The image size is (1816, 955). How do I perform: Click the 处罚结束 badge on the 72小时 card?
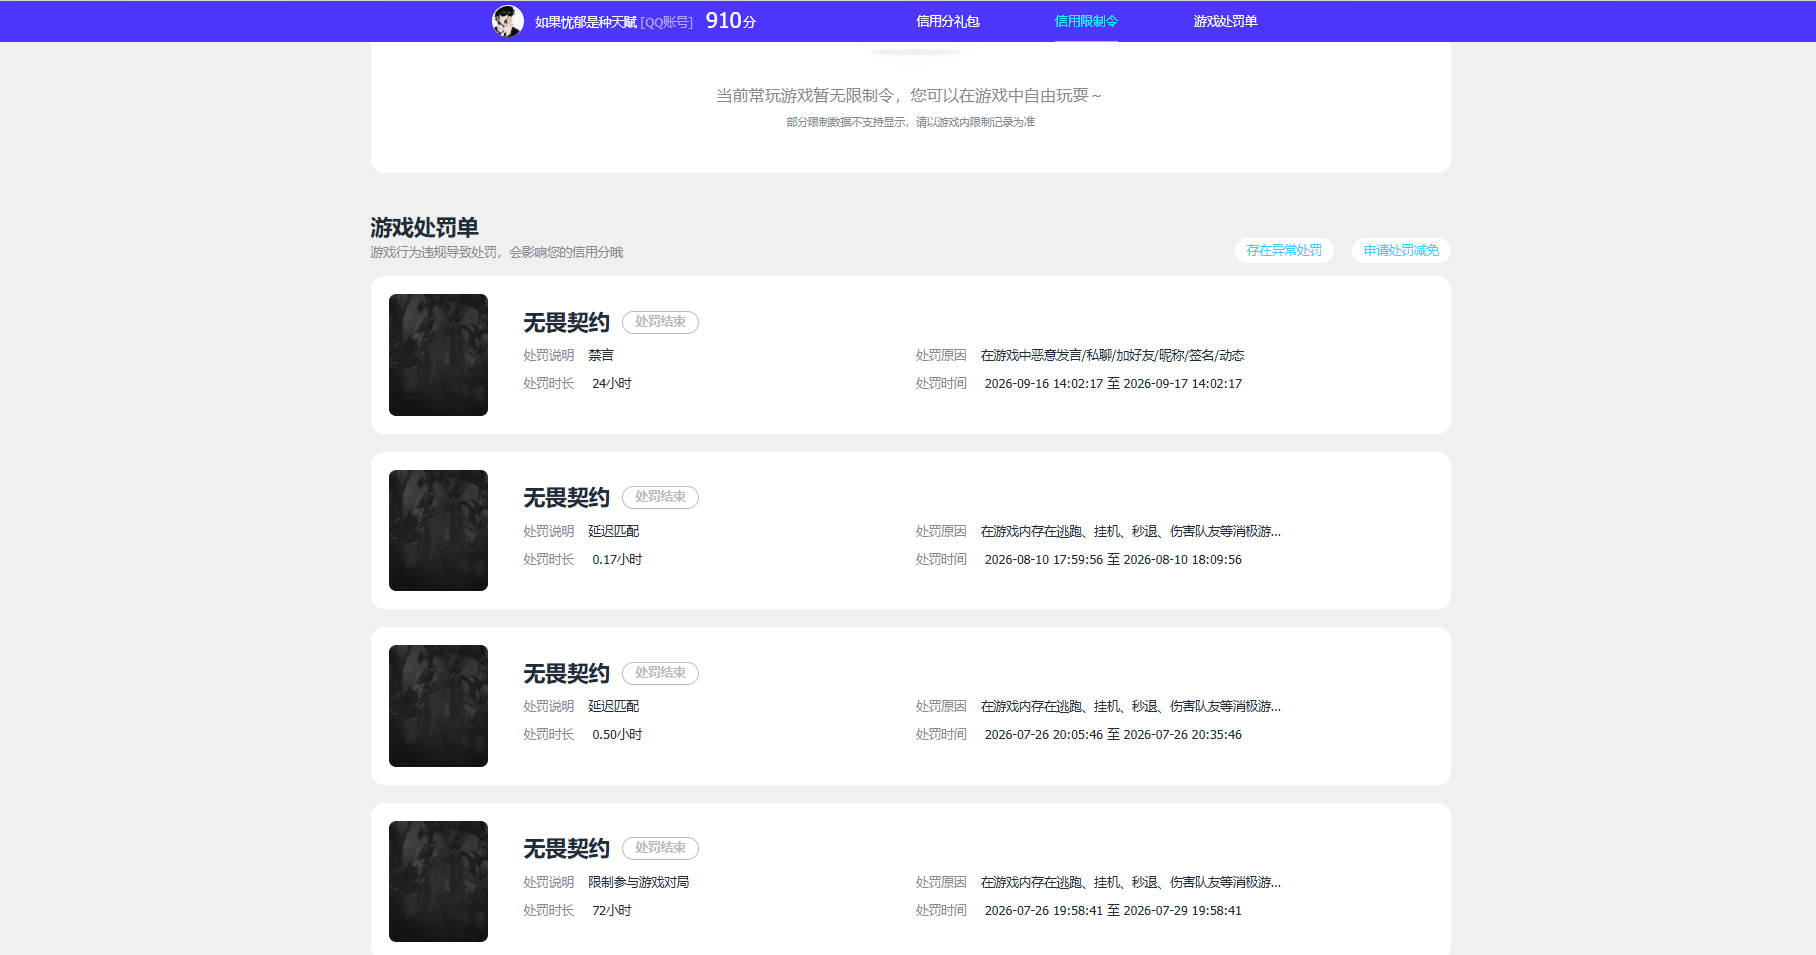660,848
